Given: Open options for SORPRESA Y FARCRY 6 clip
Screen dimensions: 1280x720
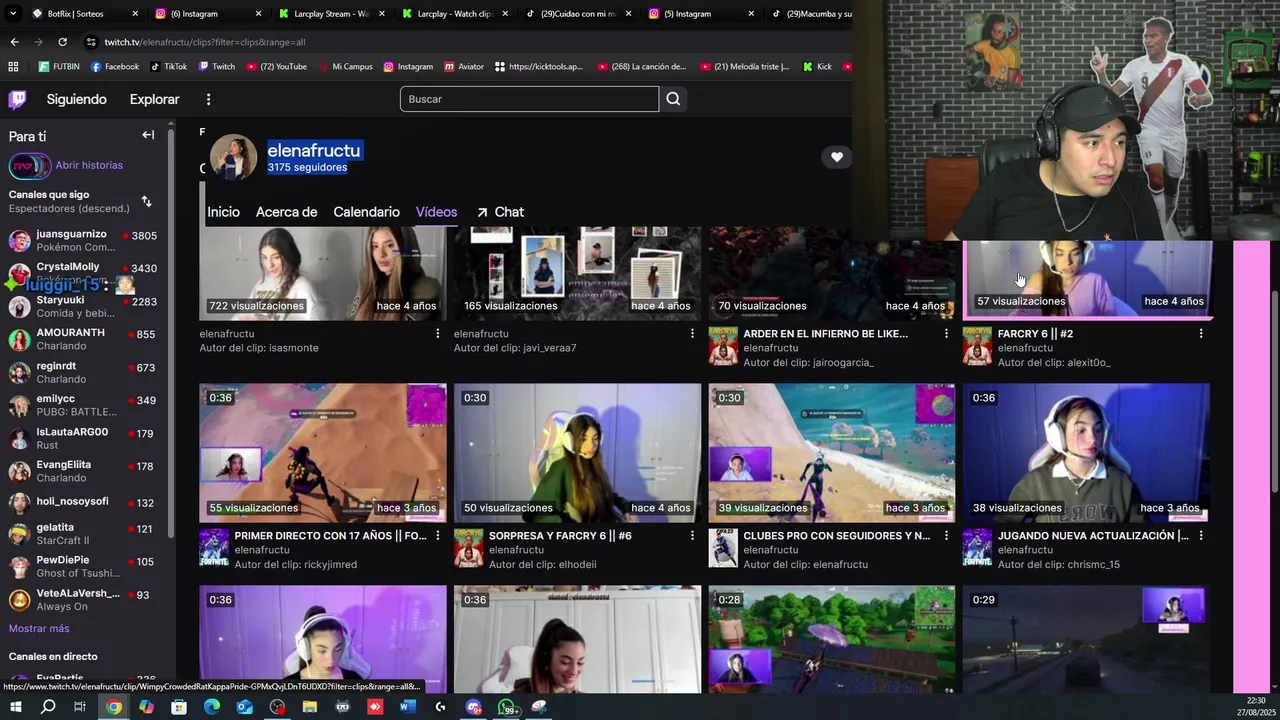Looking at the screenshot, I should pos(692,536).
